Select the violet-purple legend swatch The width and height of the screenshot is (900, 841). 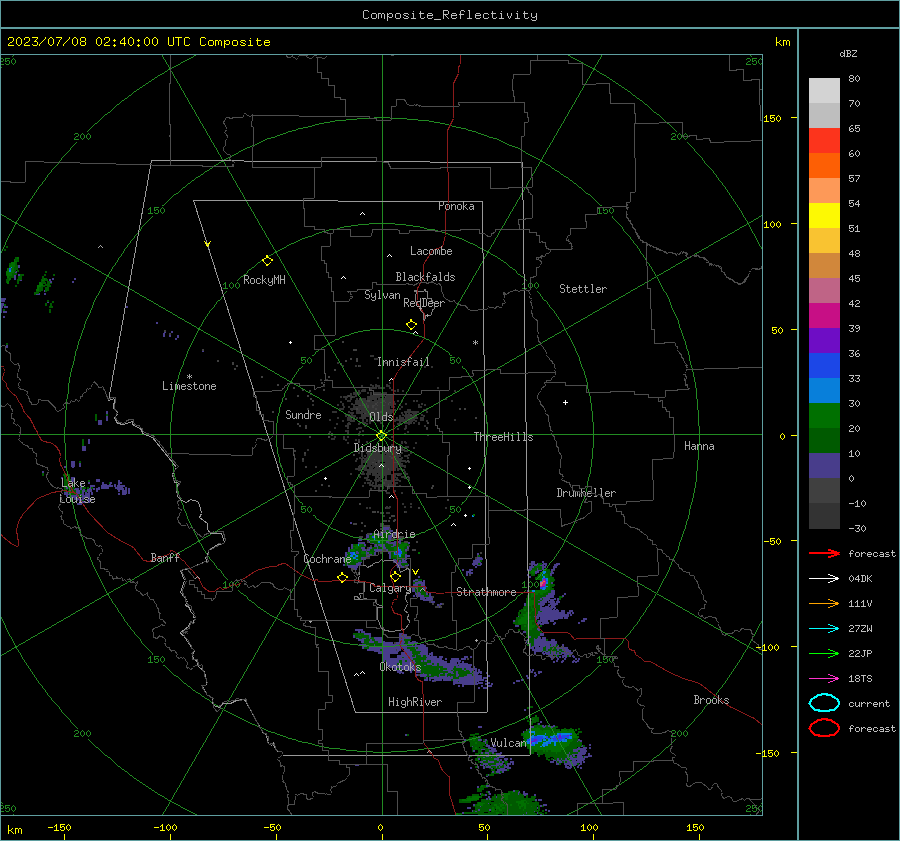[824, 340]
